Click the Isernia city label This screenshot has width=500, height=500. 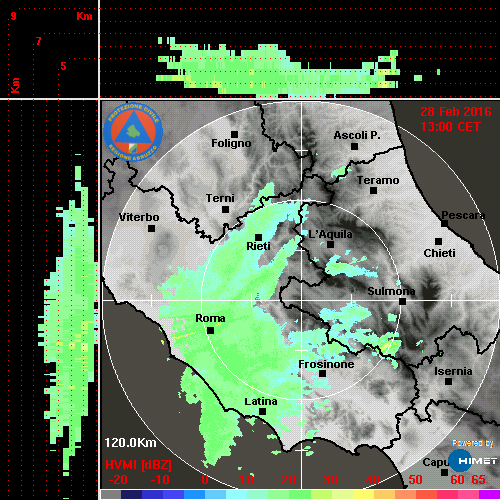[x=453, y=371]
